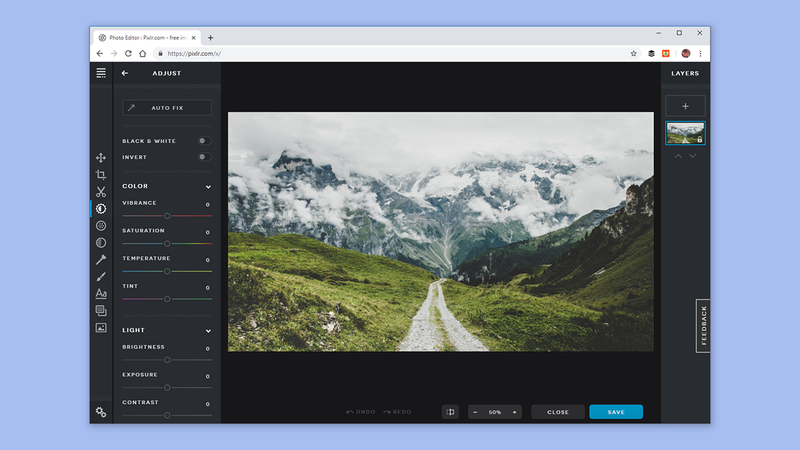Click the Close button

(558, 412)
